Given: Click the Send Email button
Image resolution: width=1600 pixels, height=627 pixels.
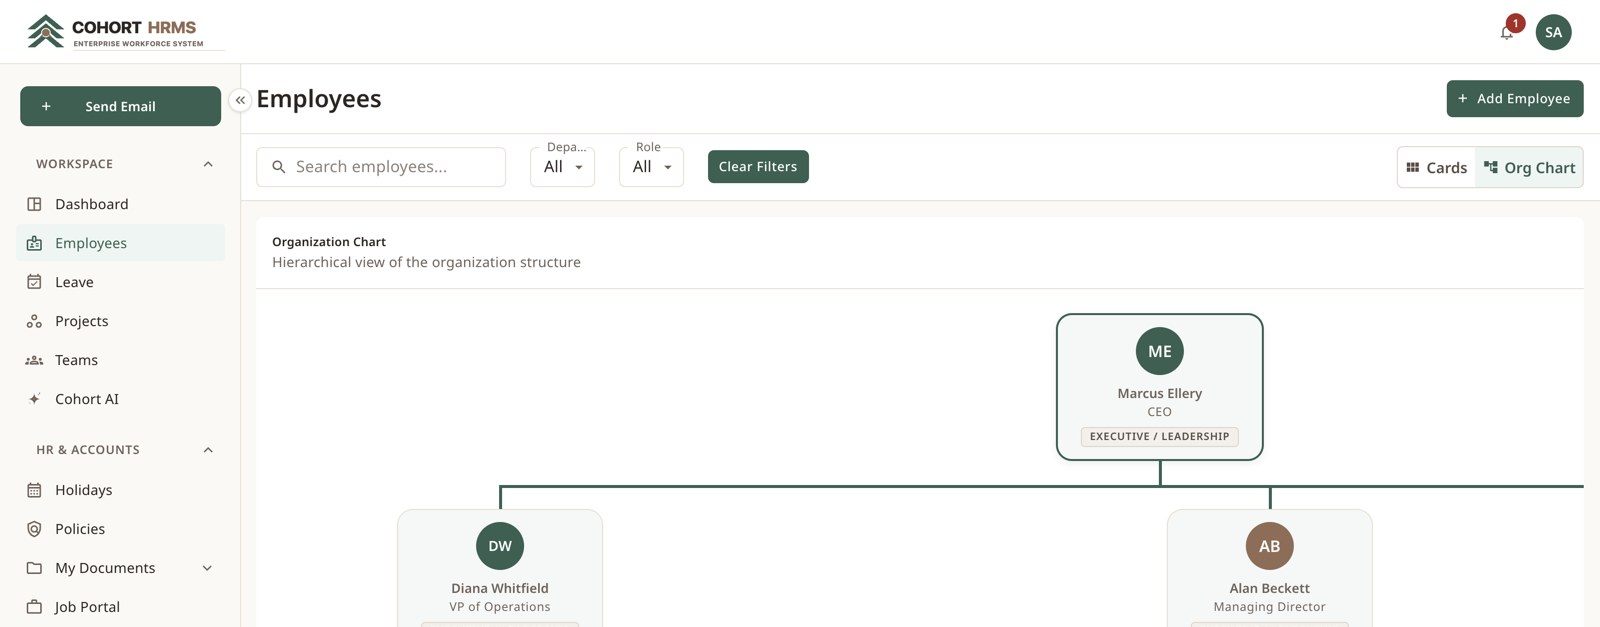Looking at the screenshot, I should tap(120, 106).
